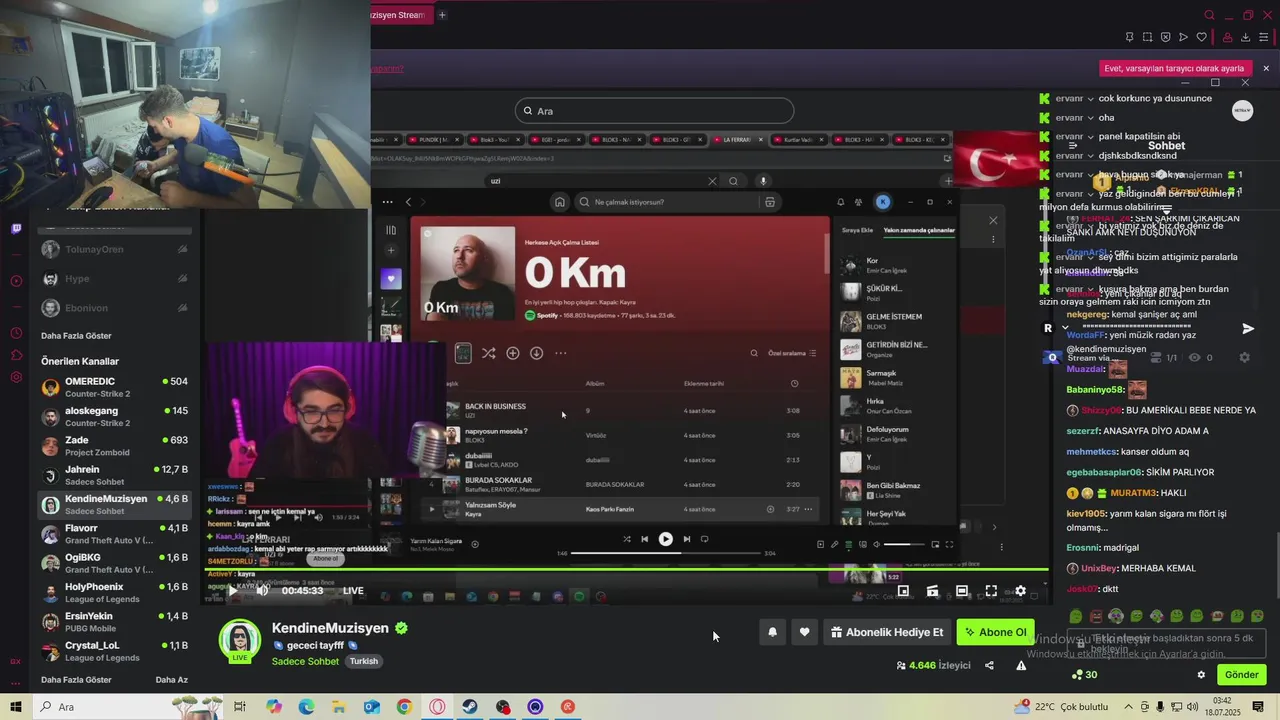Click the Abone Ol subscribe button
This screenshot has width=1280, height=720.
[995, 632]
